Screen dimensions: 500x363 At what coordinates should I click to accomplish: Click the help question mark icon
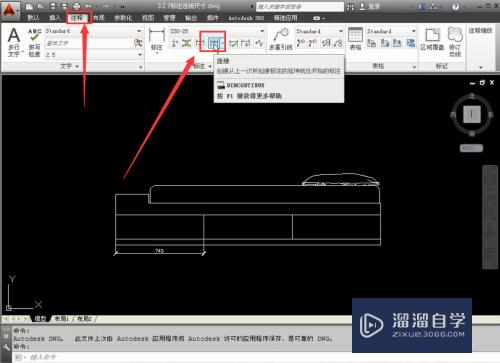coord(455,7)
